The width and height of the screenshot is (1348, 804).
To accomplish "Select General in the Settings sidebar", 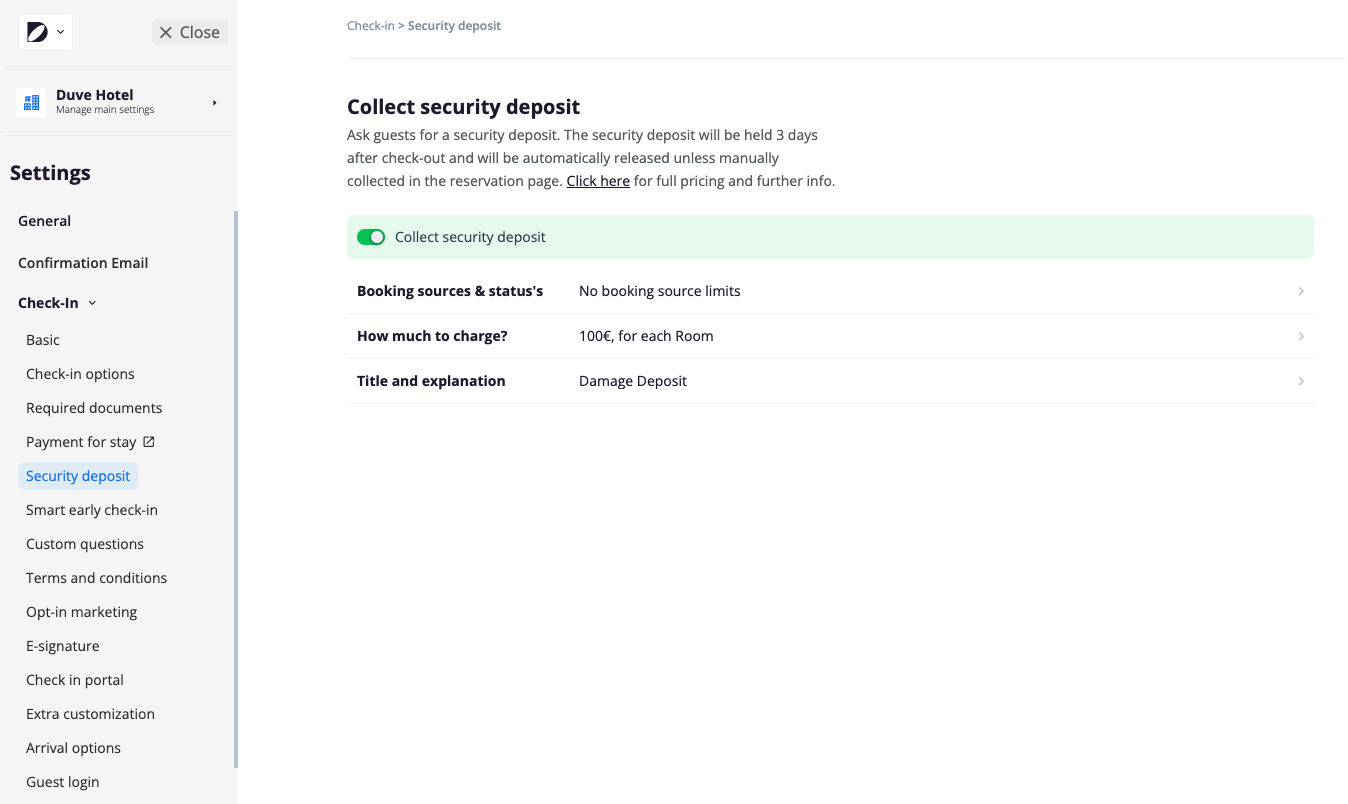I will click(44, 221).
